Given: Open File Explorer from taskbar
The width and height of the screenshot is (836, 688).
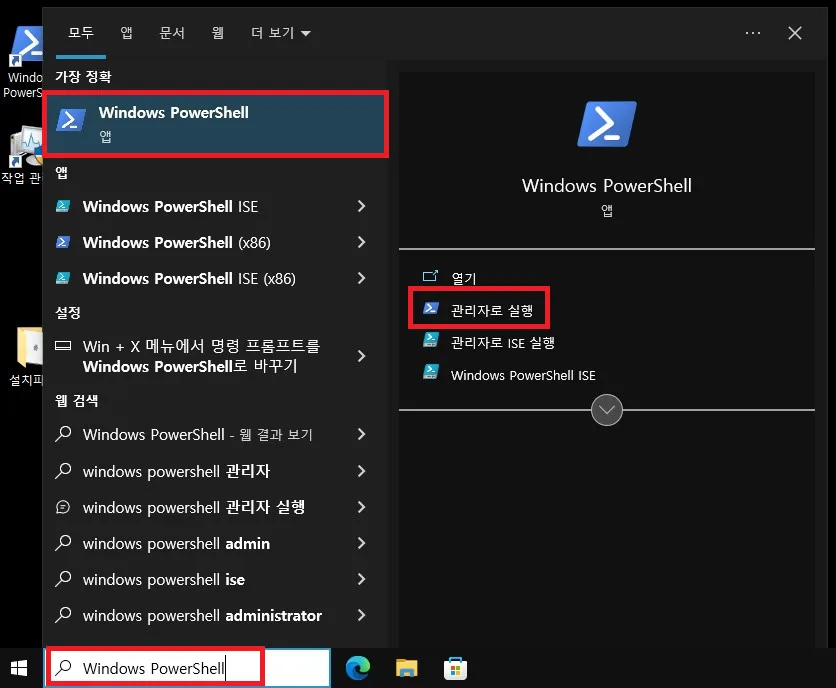Looking at the screenshot, I should coord(407,668).
